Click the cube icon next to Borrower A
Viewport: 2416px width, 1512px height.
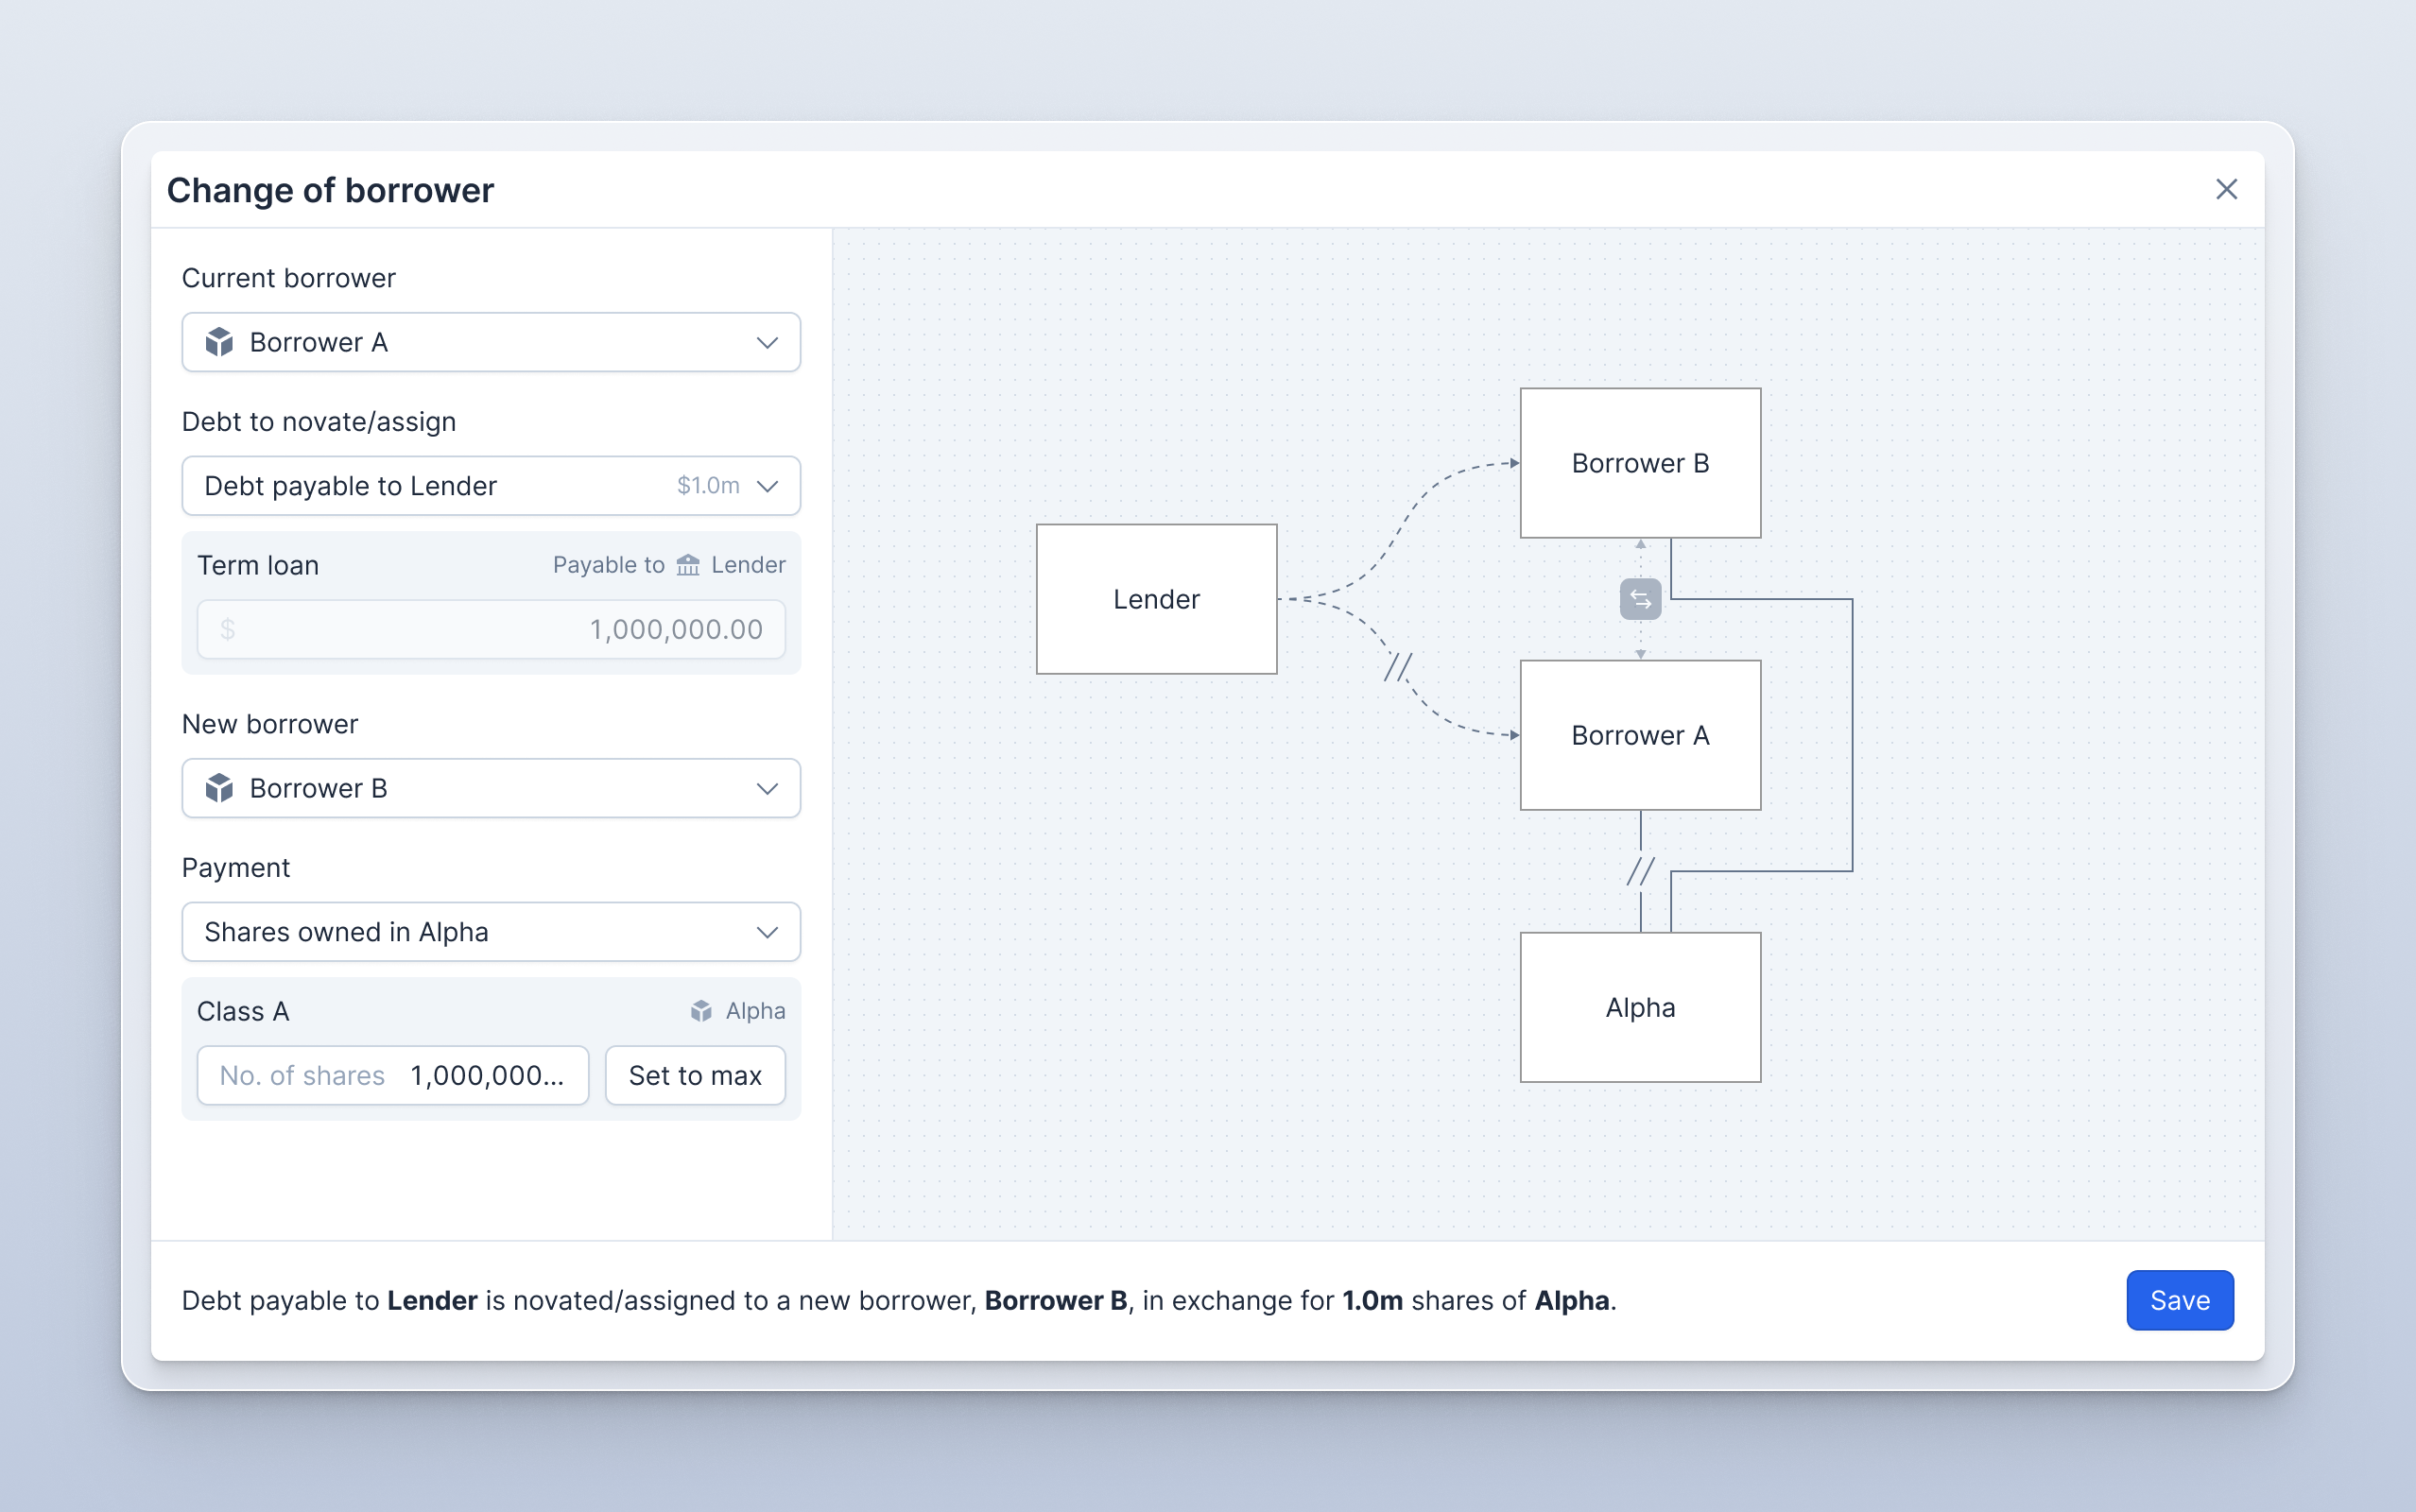point(220,342)
